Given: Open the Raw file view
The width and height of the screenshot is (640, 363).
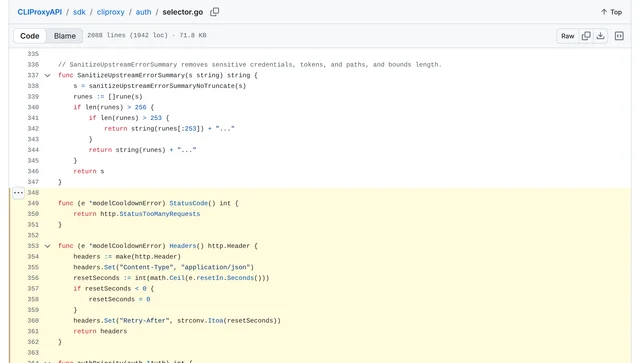Looking at the screenshot, I should tap(567, 36).
